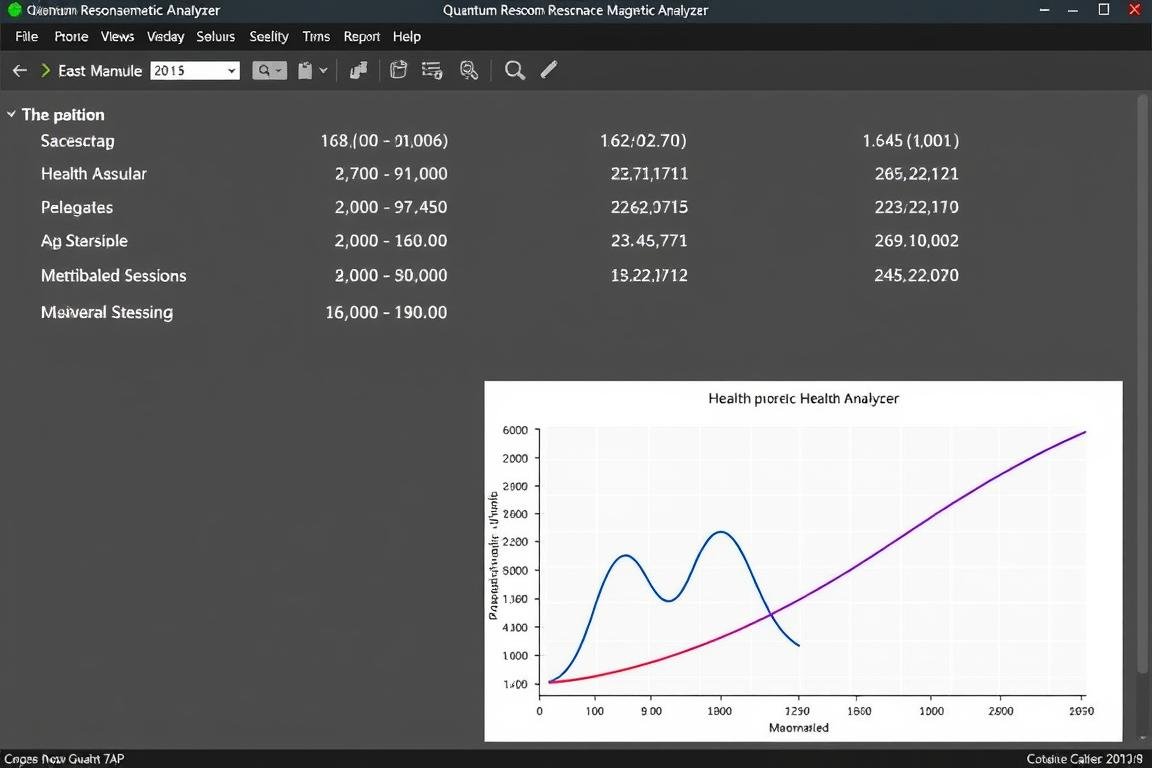Screen dimensions: 1152x768
Task: Select the pencil edit tool
Action: 549,70
